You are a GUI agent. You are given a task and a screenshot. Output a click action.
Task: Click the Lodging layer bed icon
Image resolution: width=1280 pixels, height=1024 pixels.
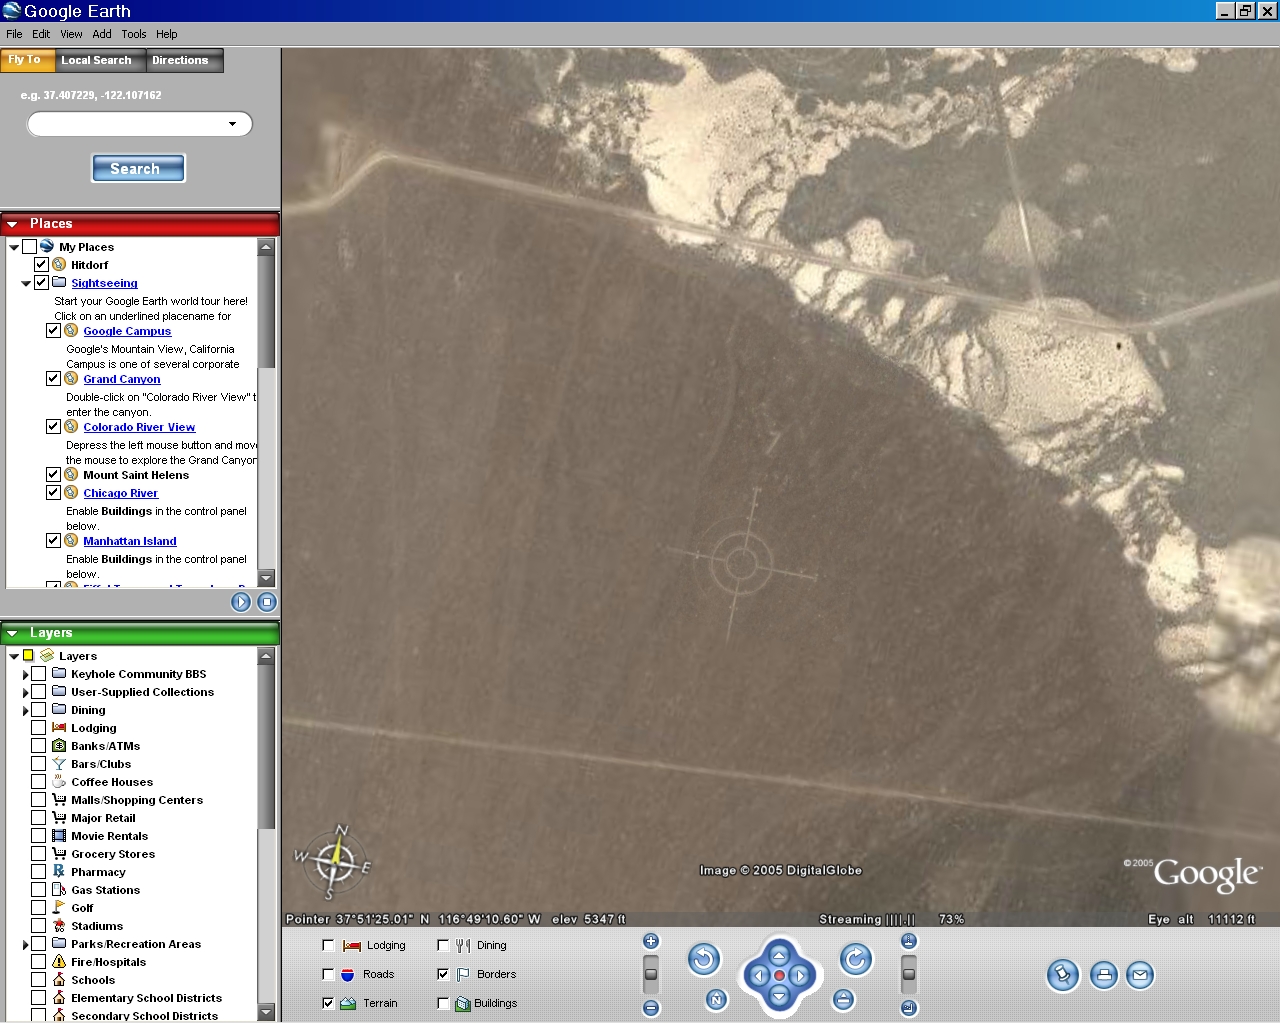pyautogui.click(x=59, y=728)
